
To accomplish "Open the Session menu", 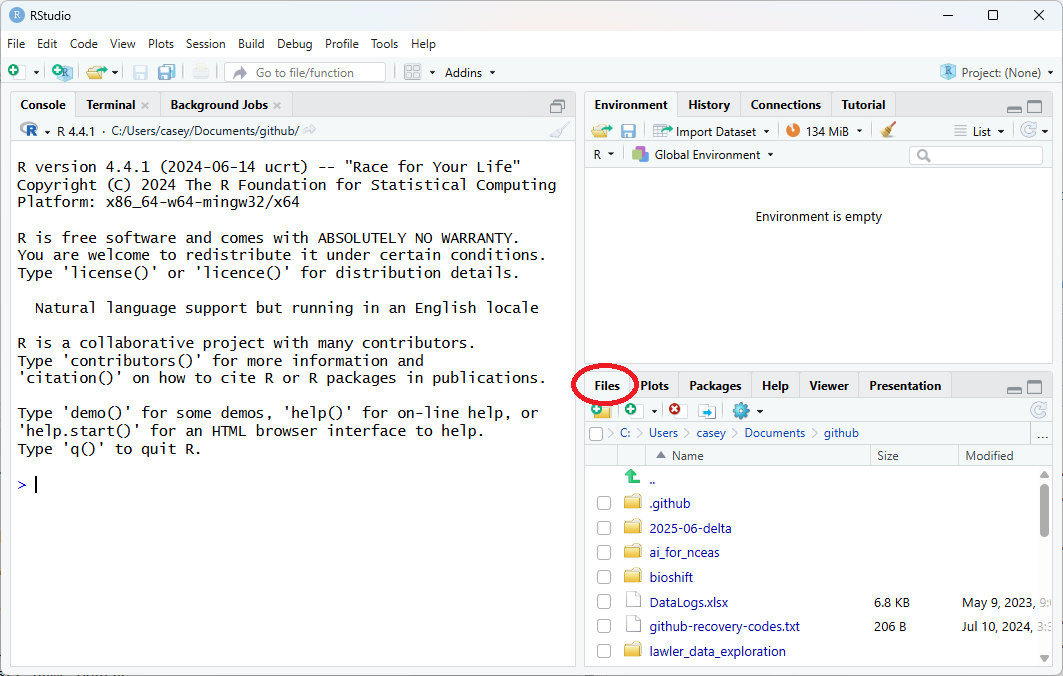I will (x=205, y=44).
